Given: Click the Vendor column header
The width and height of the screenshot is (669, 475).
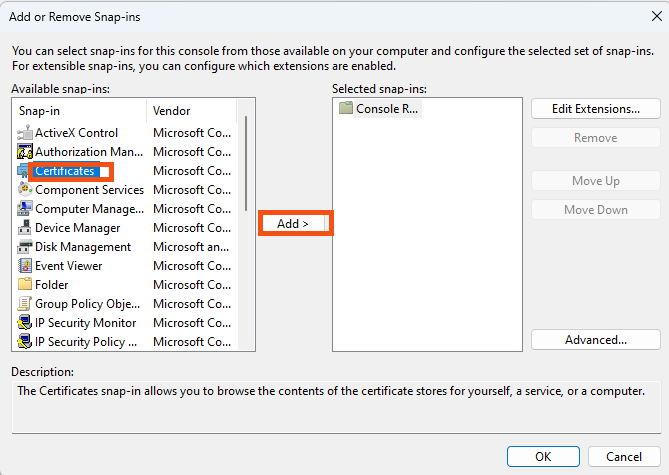Looking at the screenshot, I should click(x=191, y=111).
